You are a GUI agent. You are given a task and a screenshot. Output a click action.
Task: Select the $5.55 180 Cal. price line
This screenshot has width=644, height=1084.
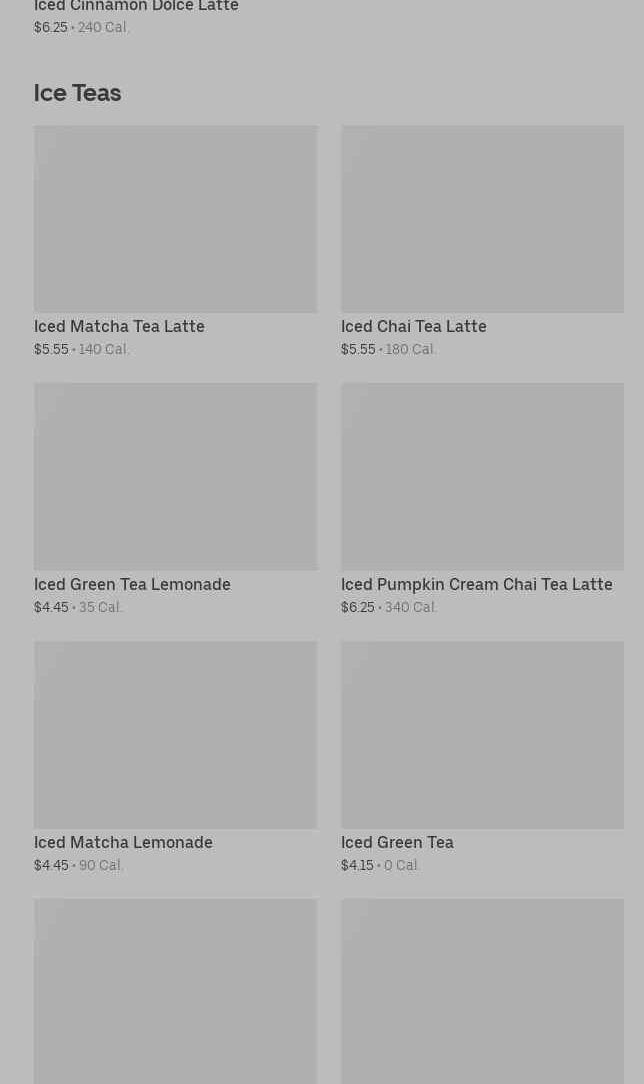(x=388, y=349)
